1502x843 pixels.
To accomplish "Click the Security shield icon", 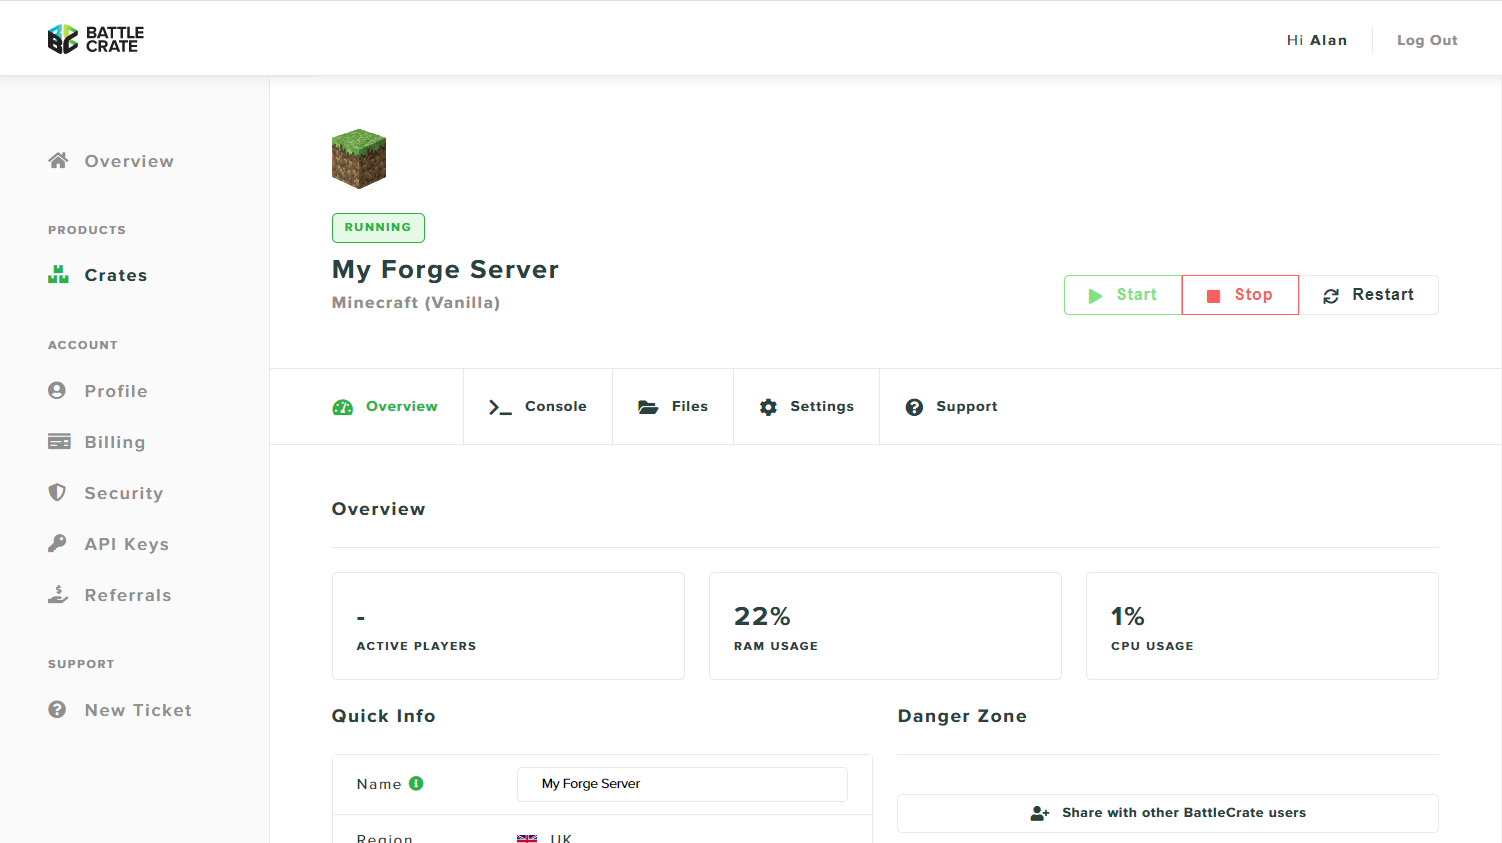I will pos(57,492).
